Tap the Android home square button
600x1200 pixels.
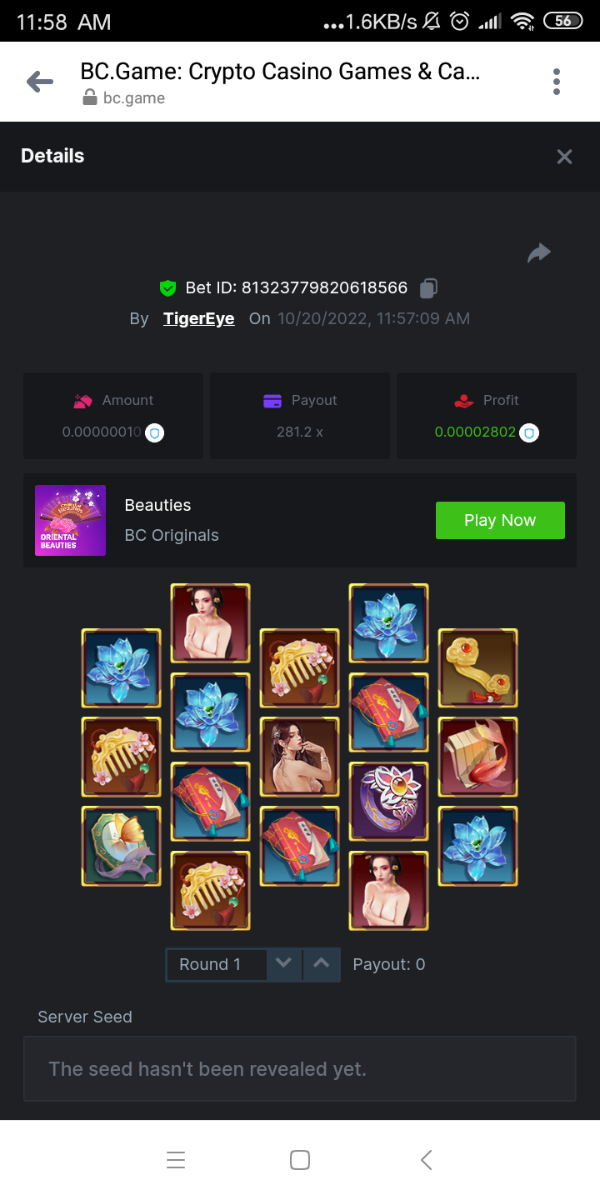click(300, 1160)
